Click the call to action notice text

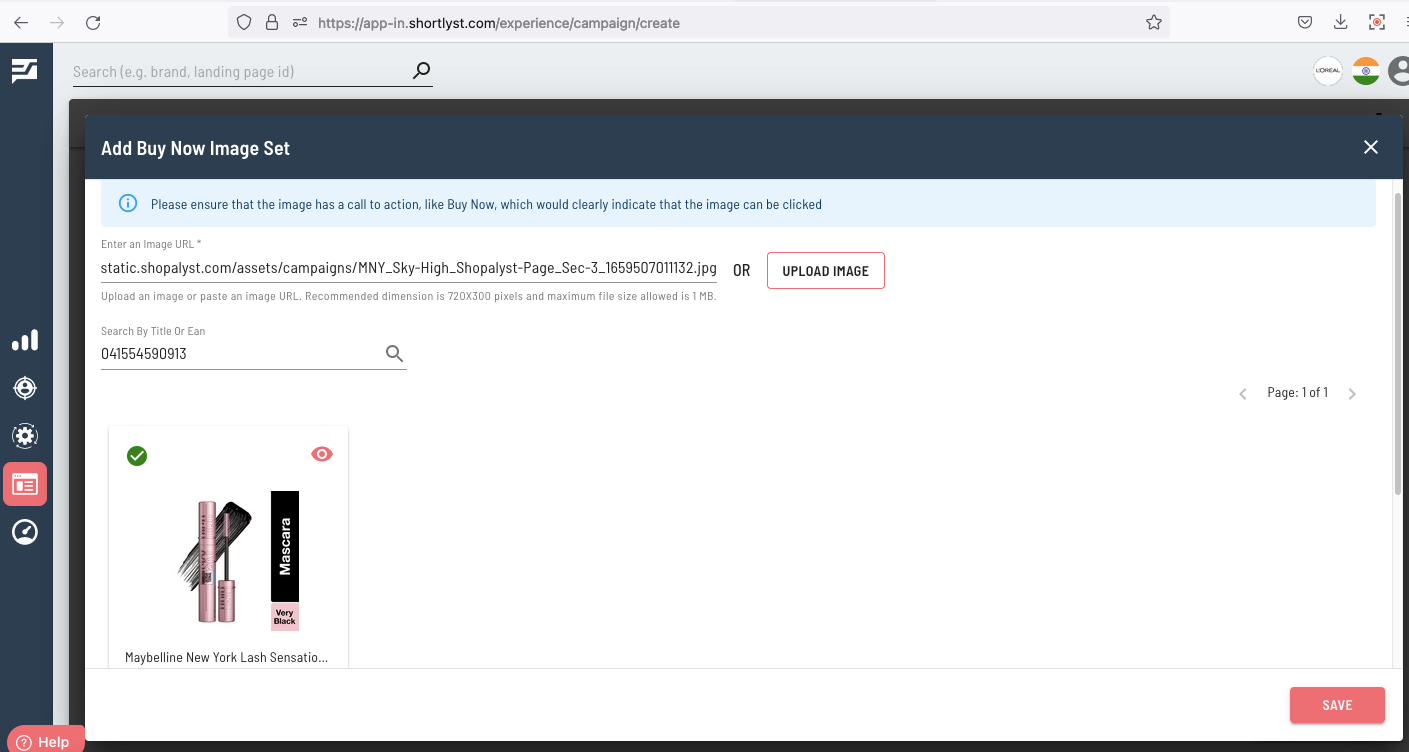tap(486, 204)
